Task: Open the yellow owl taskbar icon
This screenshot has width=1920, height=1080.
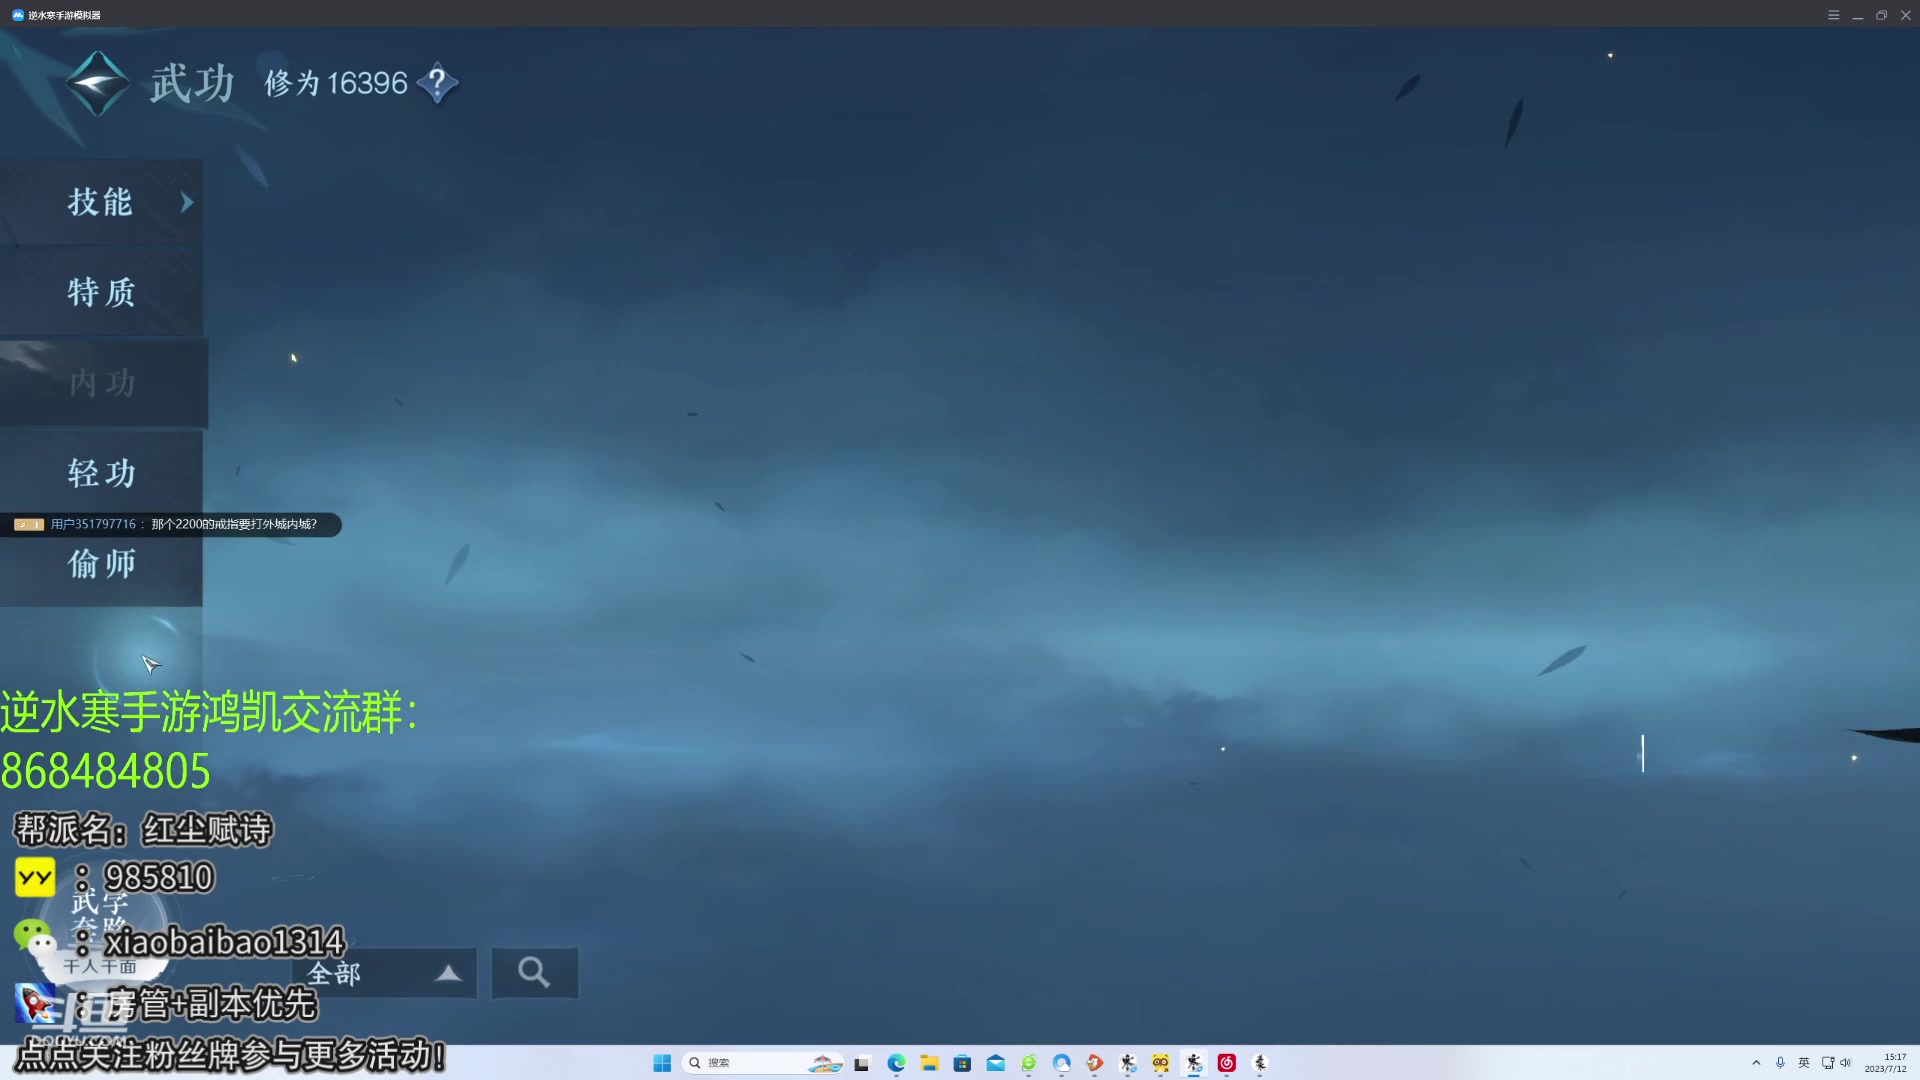Action: click(x=1161, y=1063)
